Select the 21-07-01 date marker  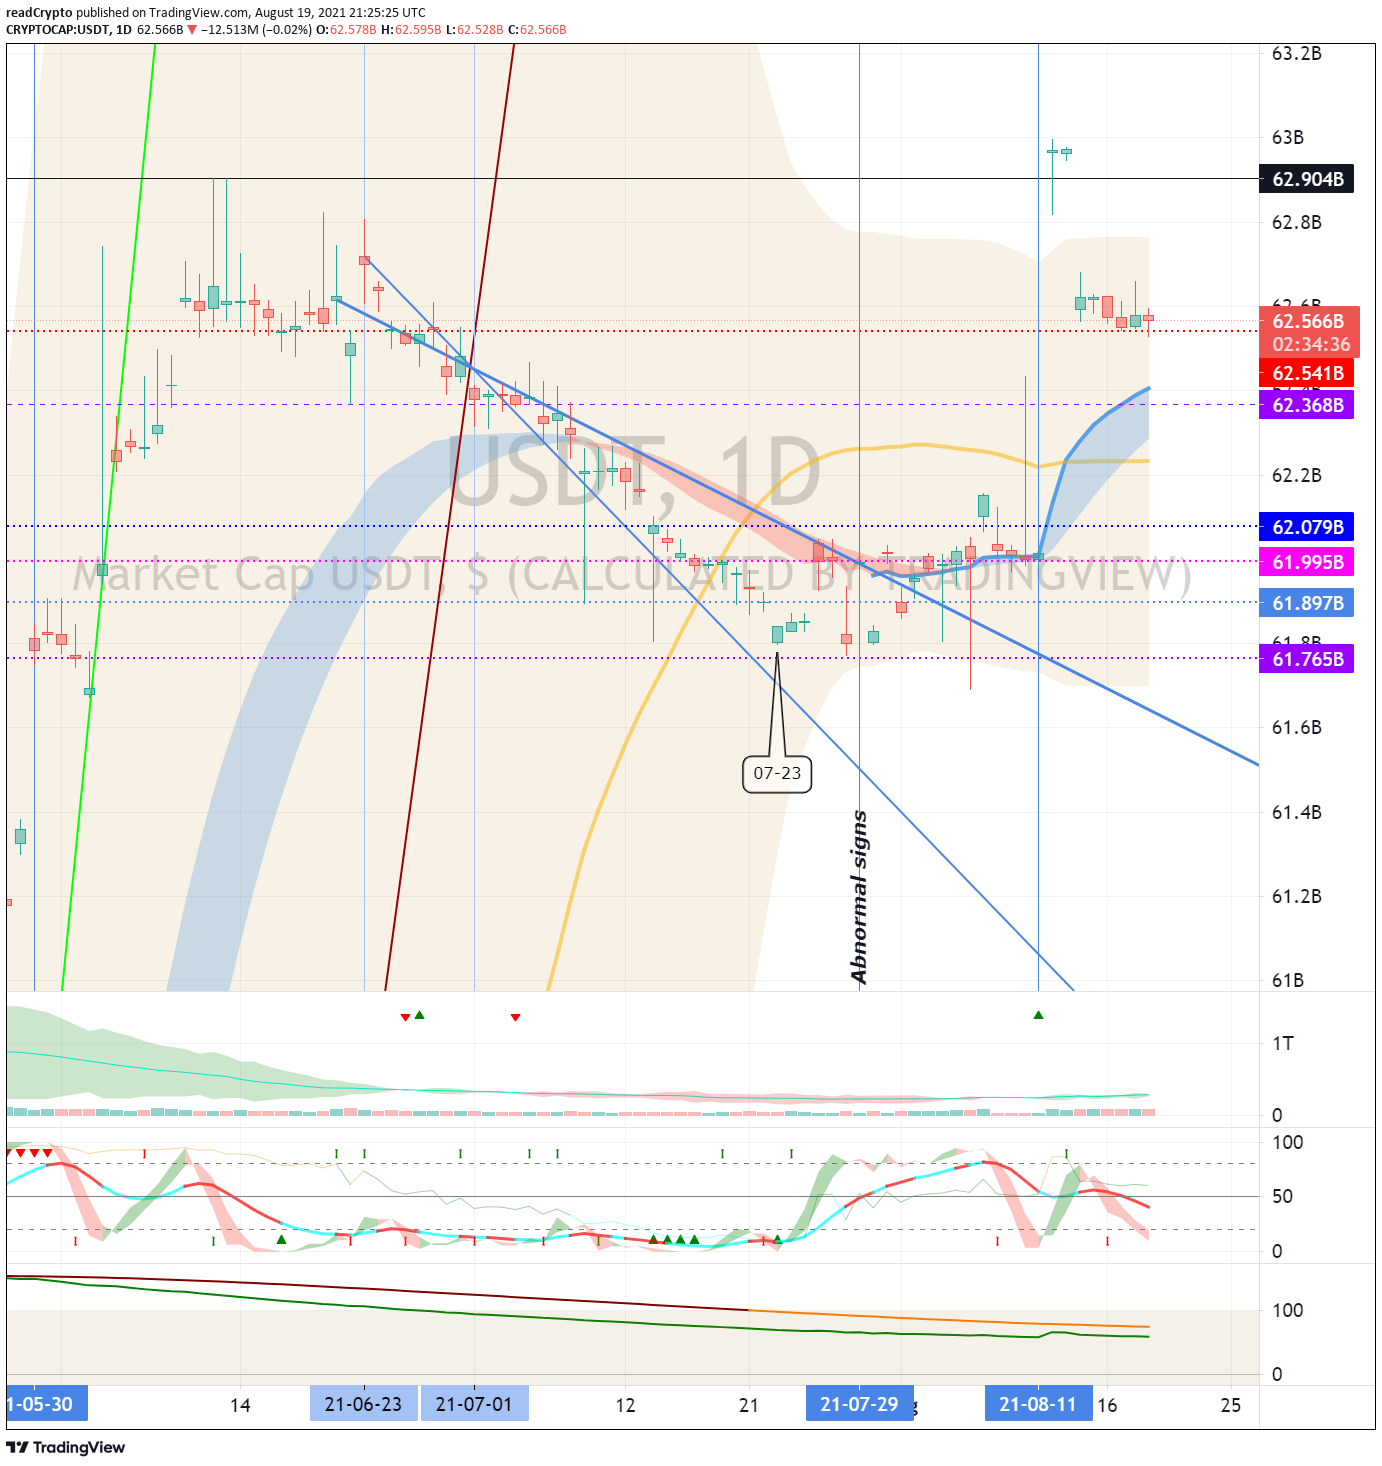point(474,1404)
